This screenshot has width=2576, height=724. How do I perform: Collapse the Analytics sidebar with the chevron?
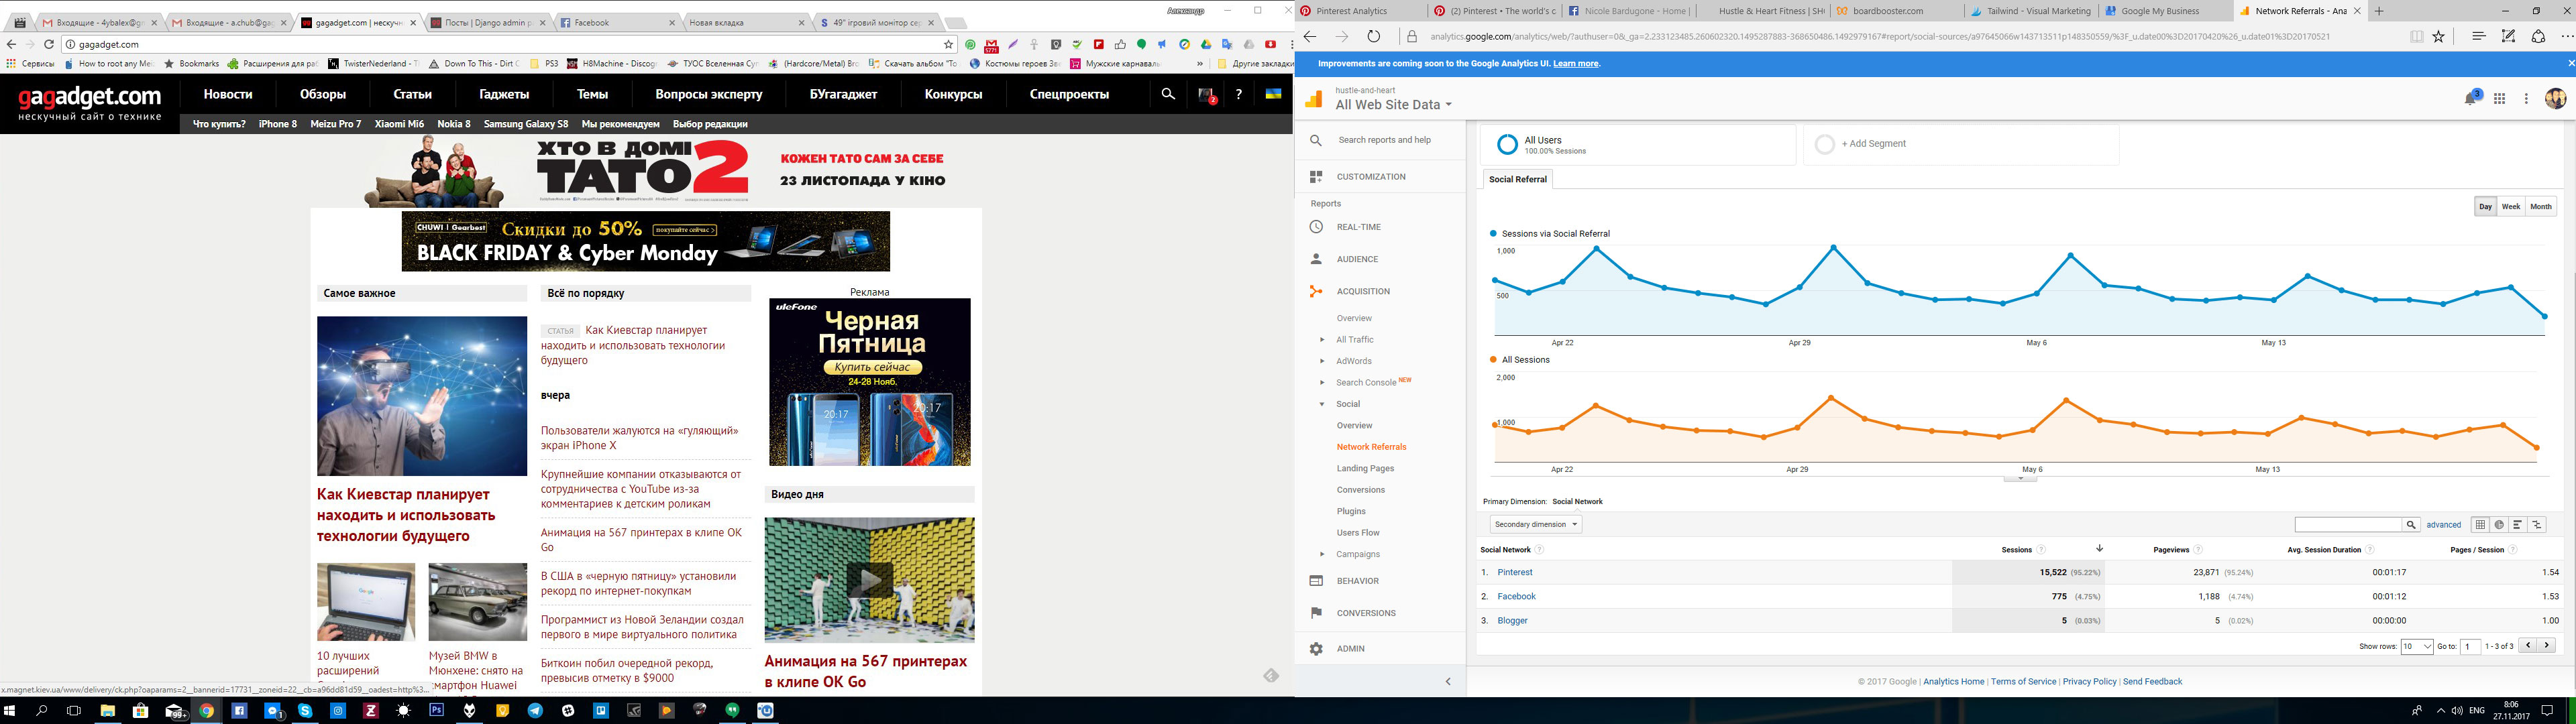tap(1448, 681)
